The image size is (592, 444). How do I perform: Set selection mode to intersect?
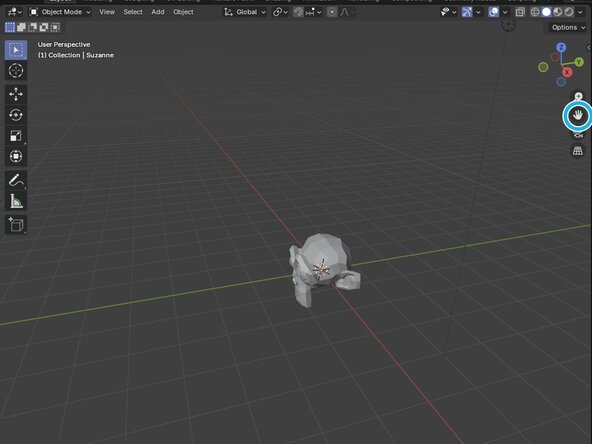pyautogui.click(x=55, y=27)
